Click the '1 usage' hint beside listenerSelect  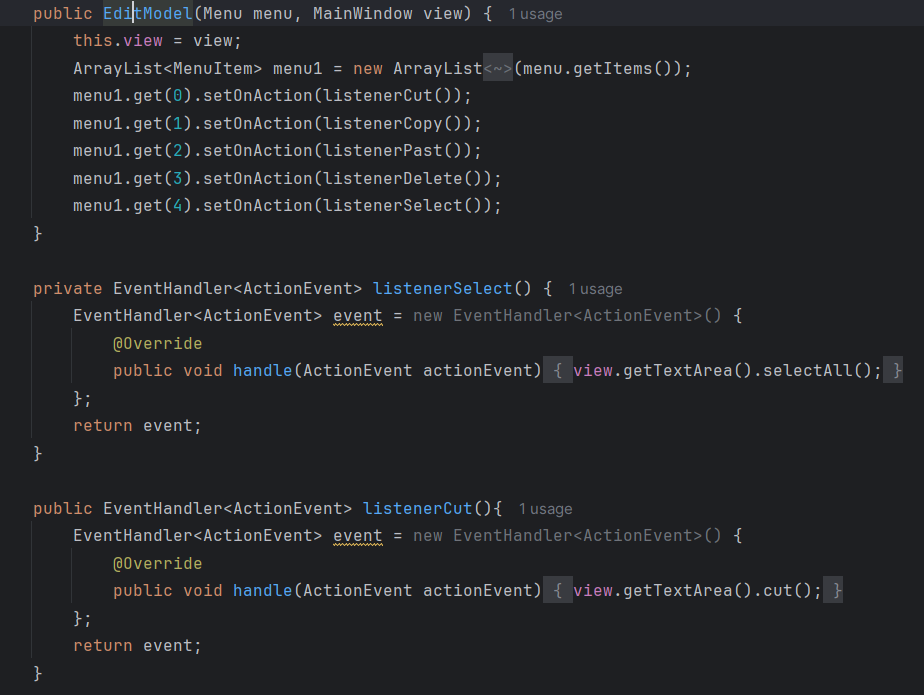tap(595, 289)
